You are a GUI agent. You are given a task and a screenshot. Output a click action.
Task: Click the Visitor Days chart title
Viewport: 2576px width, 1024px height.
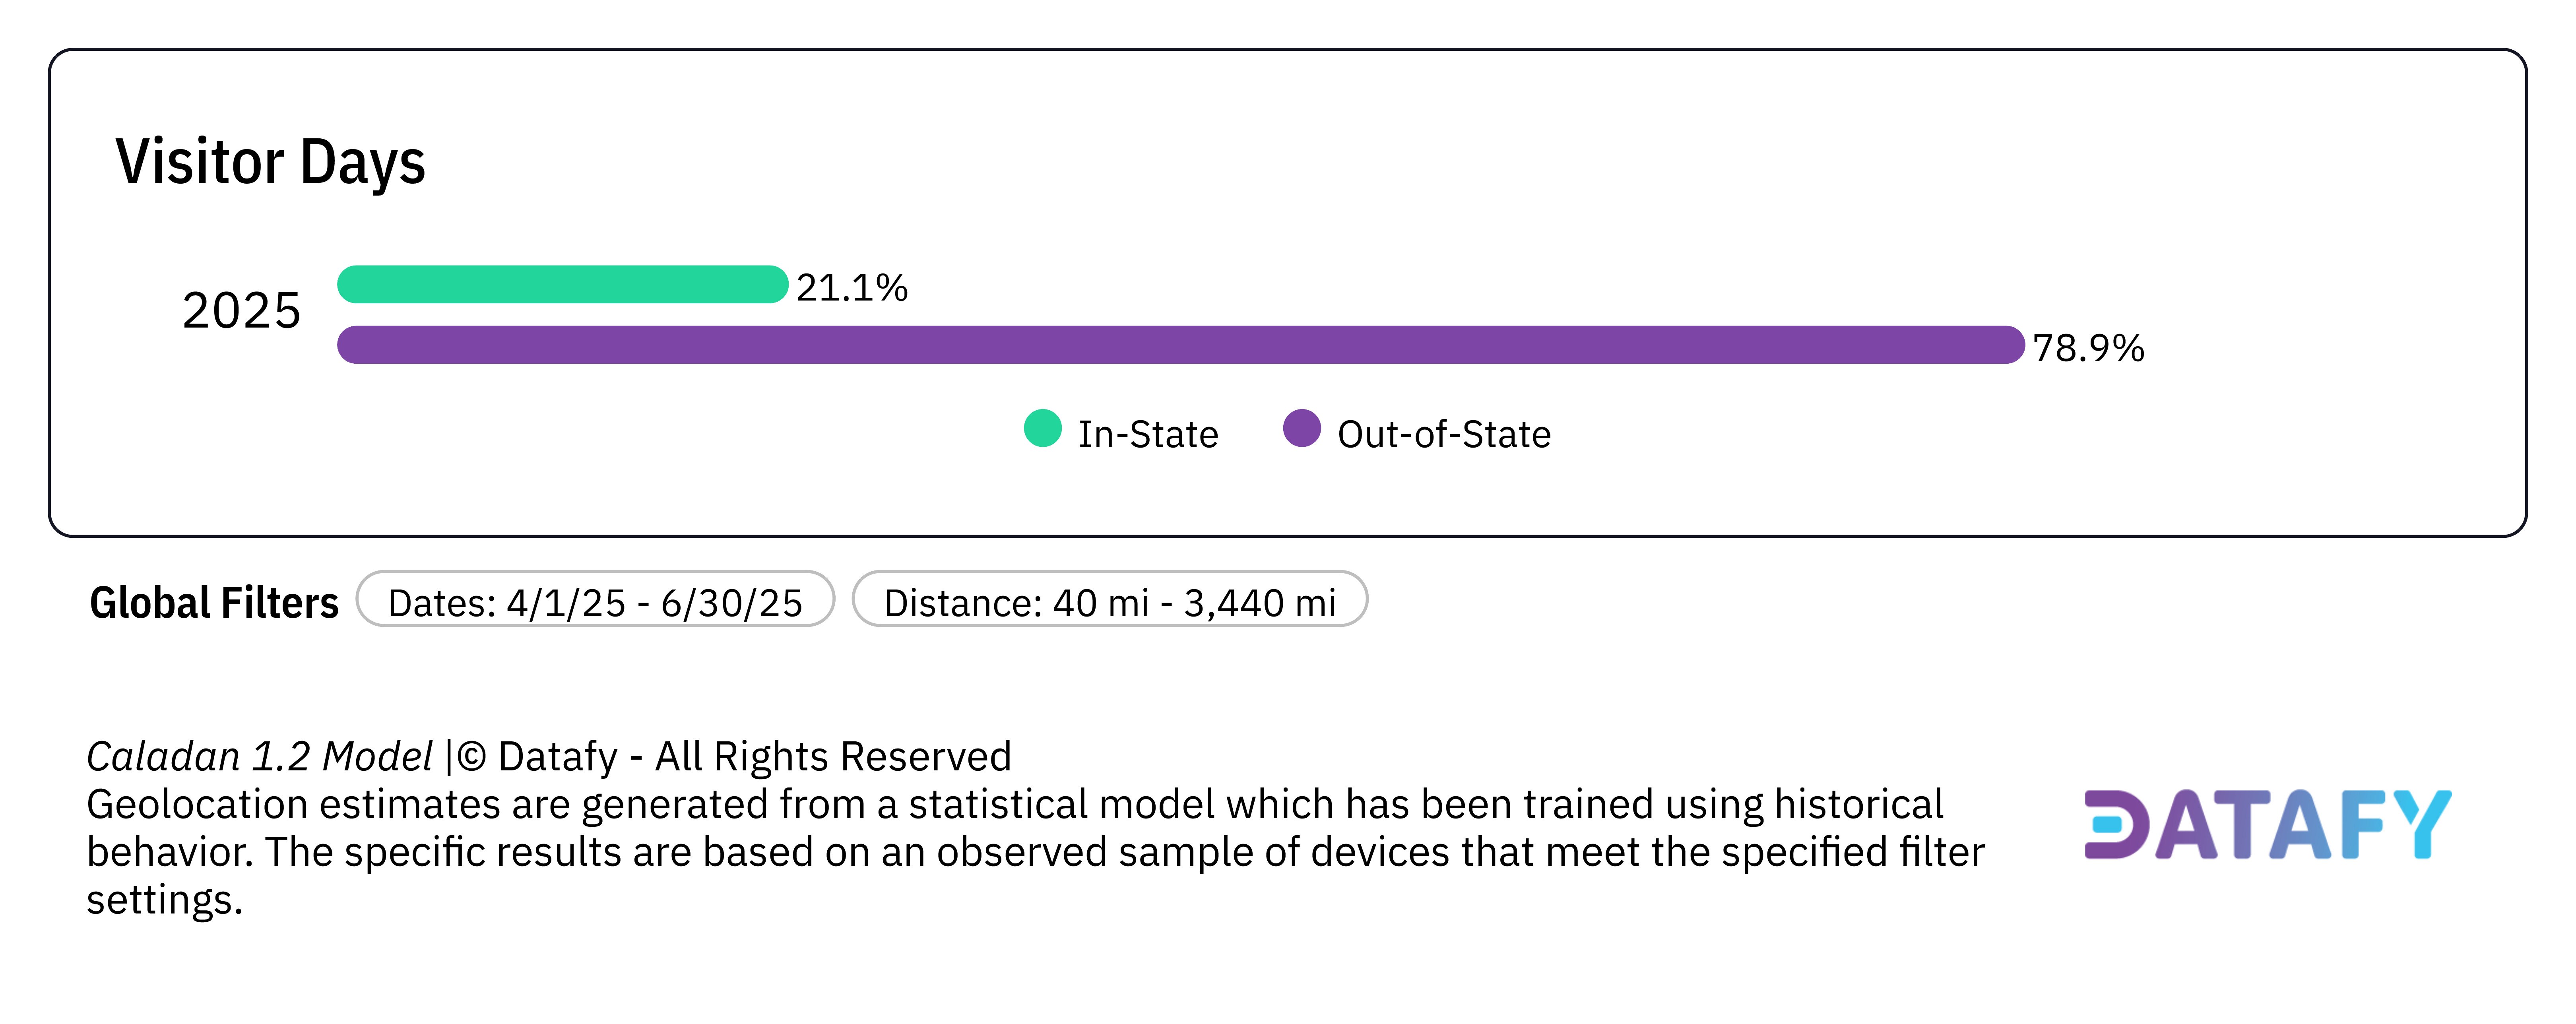[270, 162]
